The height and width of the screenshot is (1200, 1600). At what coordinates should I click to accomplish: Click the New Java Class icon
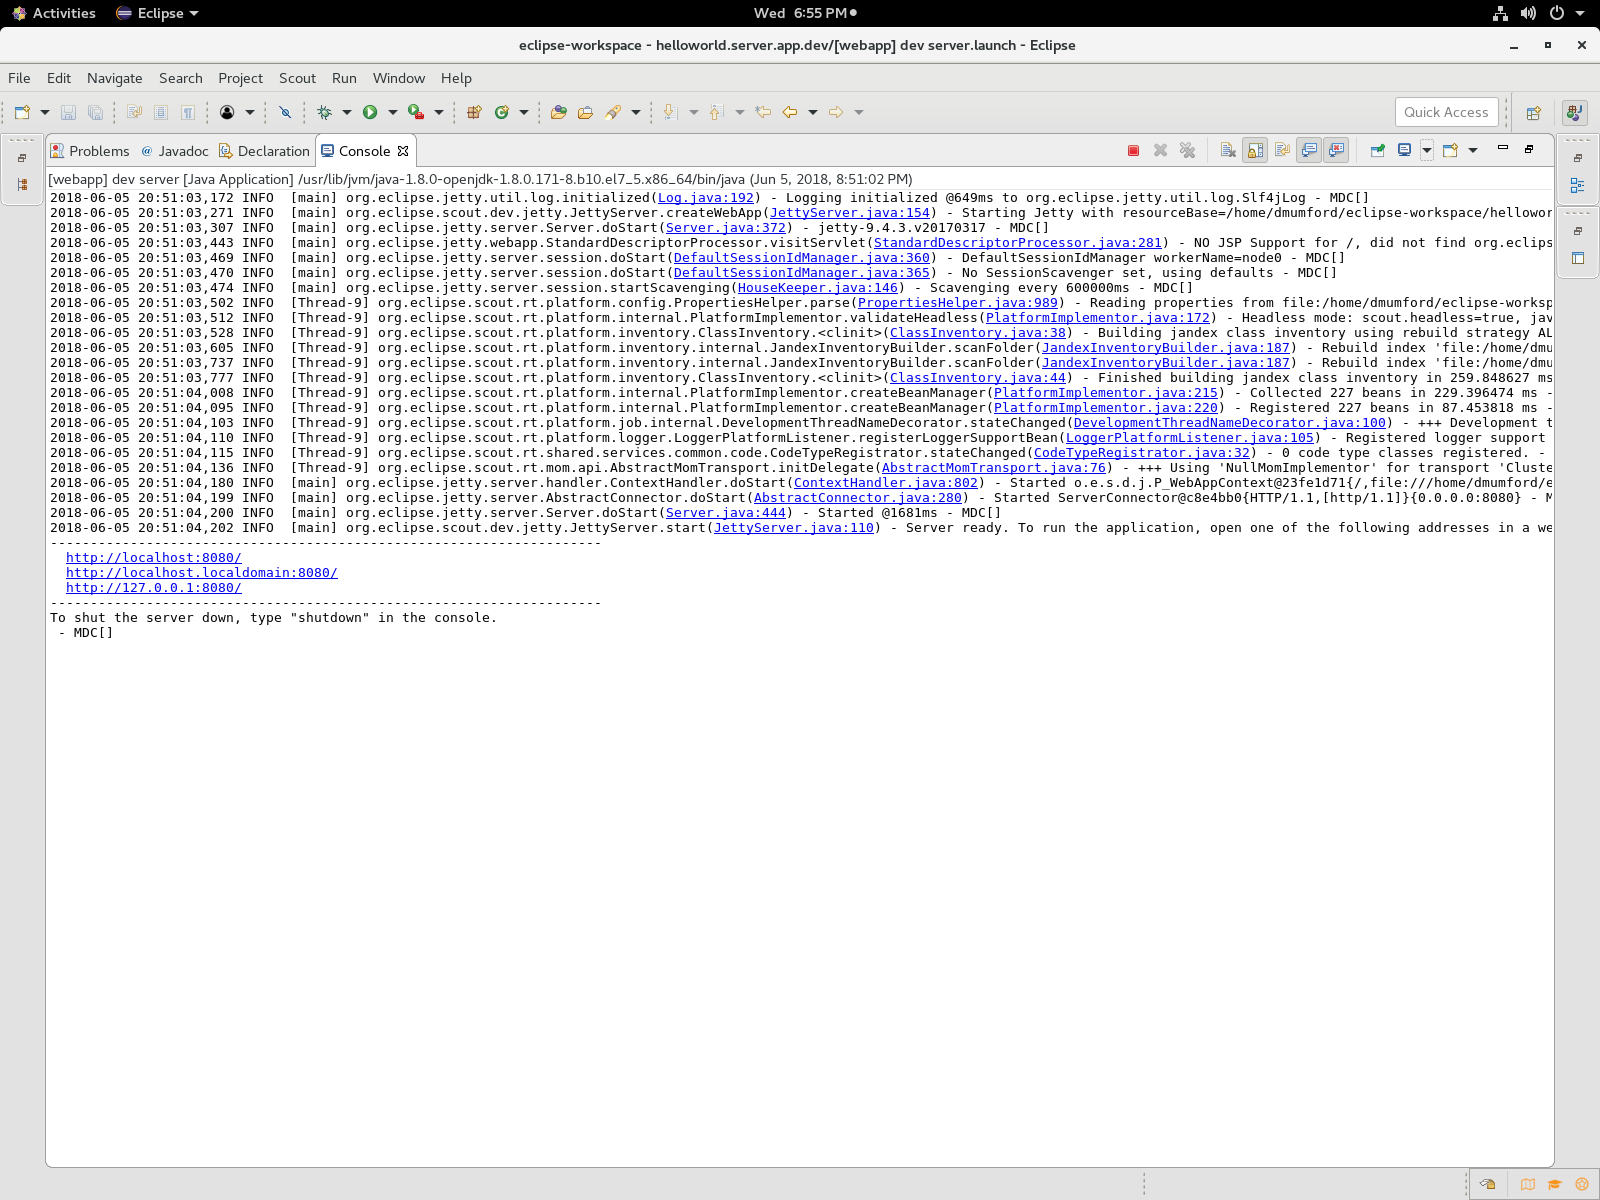coord(501,112)
